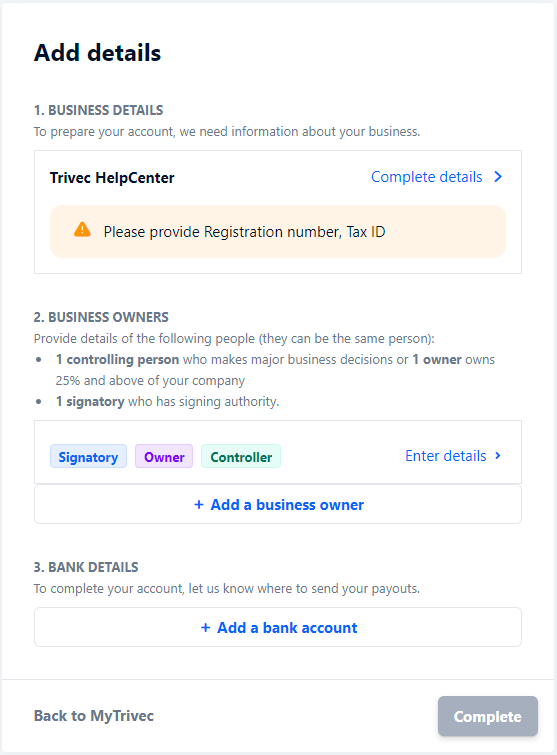Image resolution: width=557 pixels, height=755 pixels.
Task: Click the Business Details section heading
Action: pyautogui.click(x=98, y=110)
